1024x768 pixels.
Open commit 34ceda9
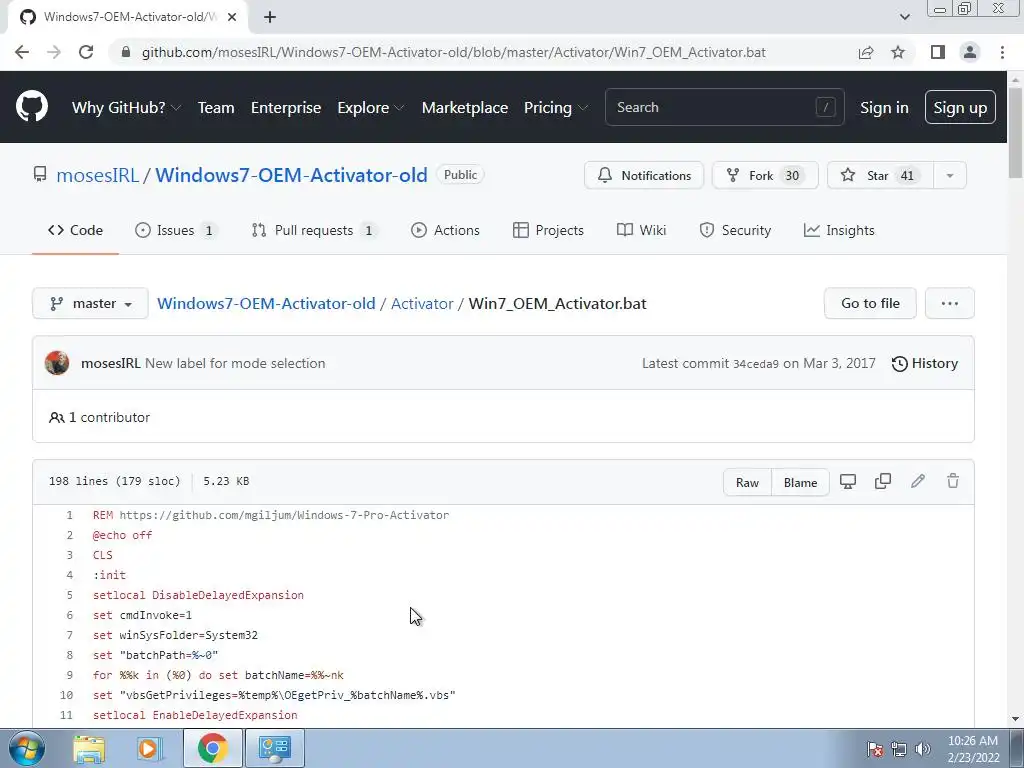[756, 364]
